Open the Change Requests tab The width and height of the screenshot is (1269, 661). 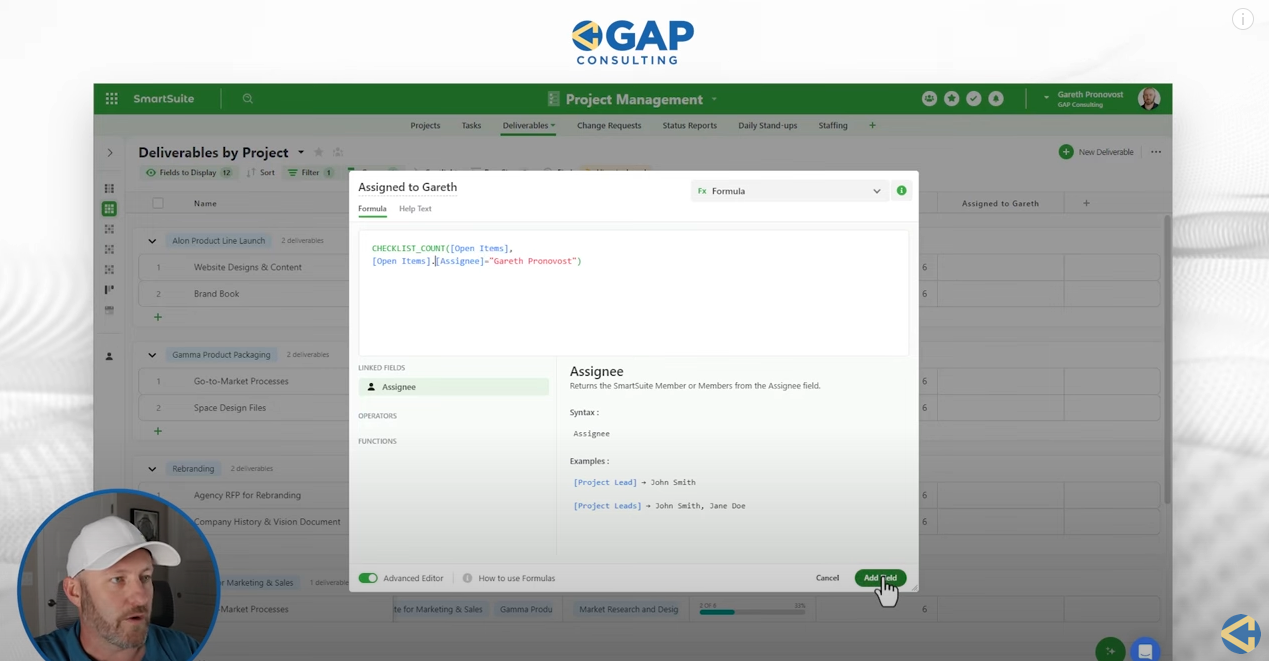[x=609, y=125]
